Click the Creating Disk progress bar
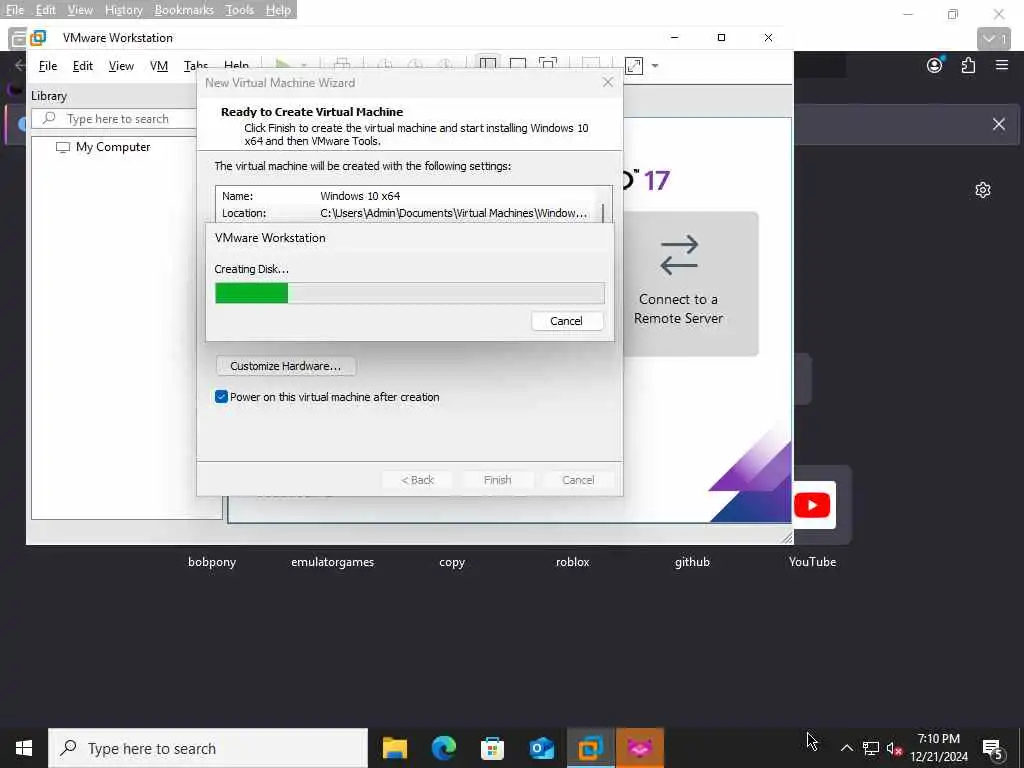 [409, 293]
